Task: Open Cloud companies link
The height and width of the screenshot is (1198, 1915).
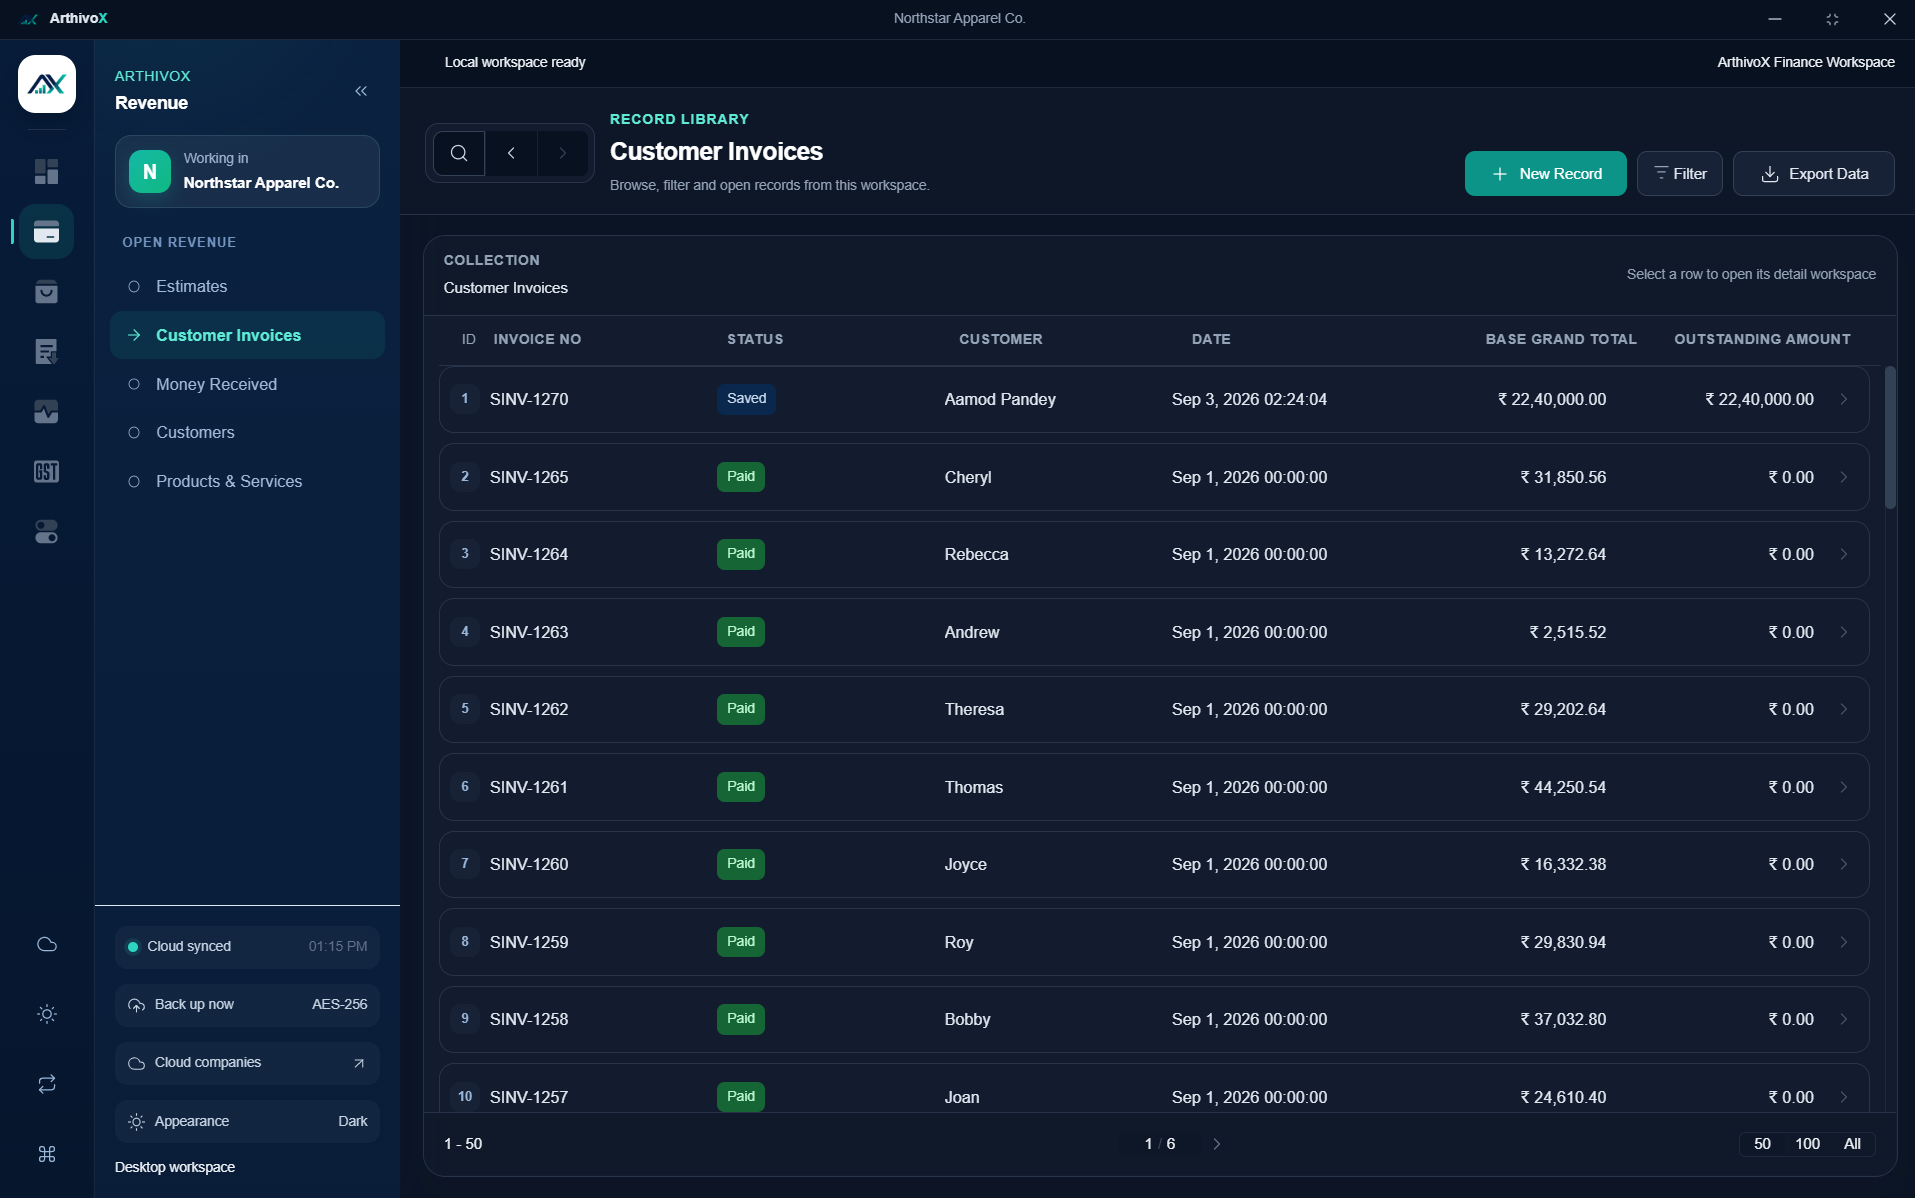Action: click(x=247, y=1062)
